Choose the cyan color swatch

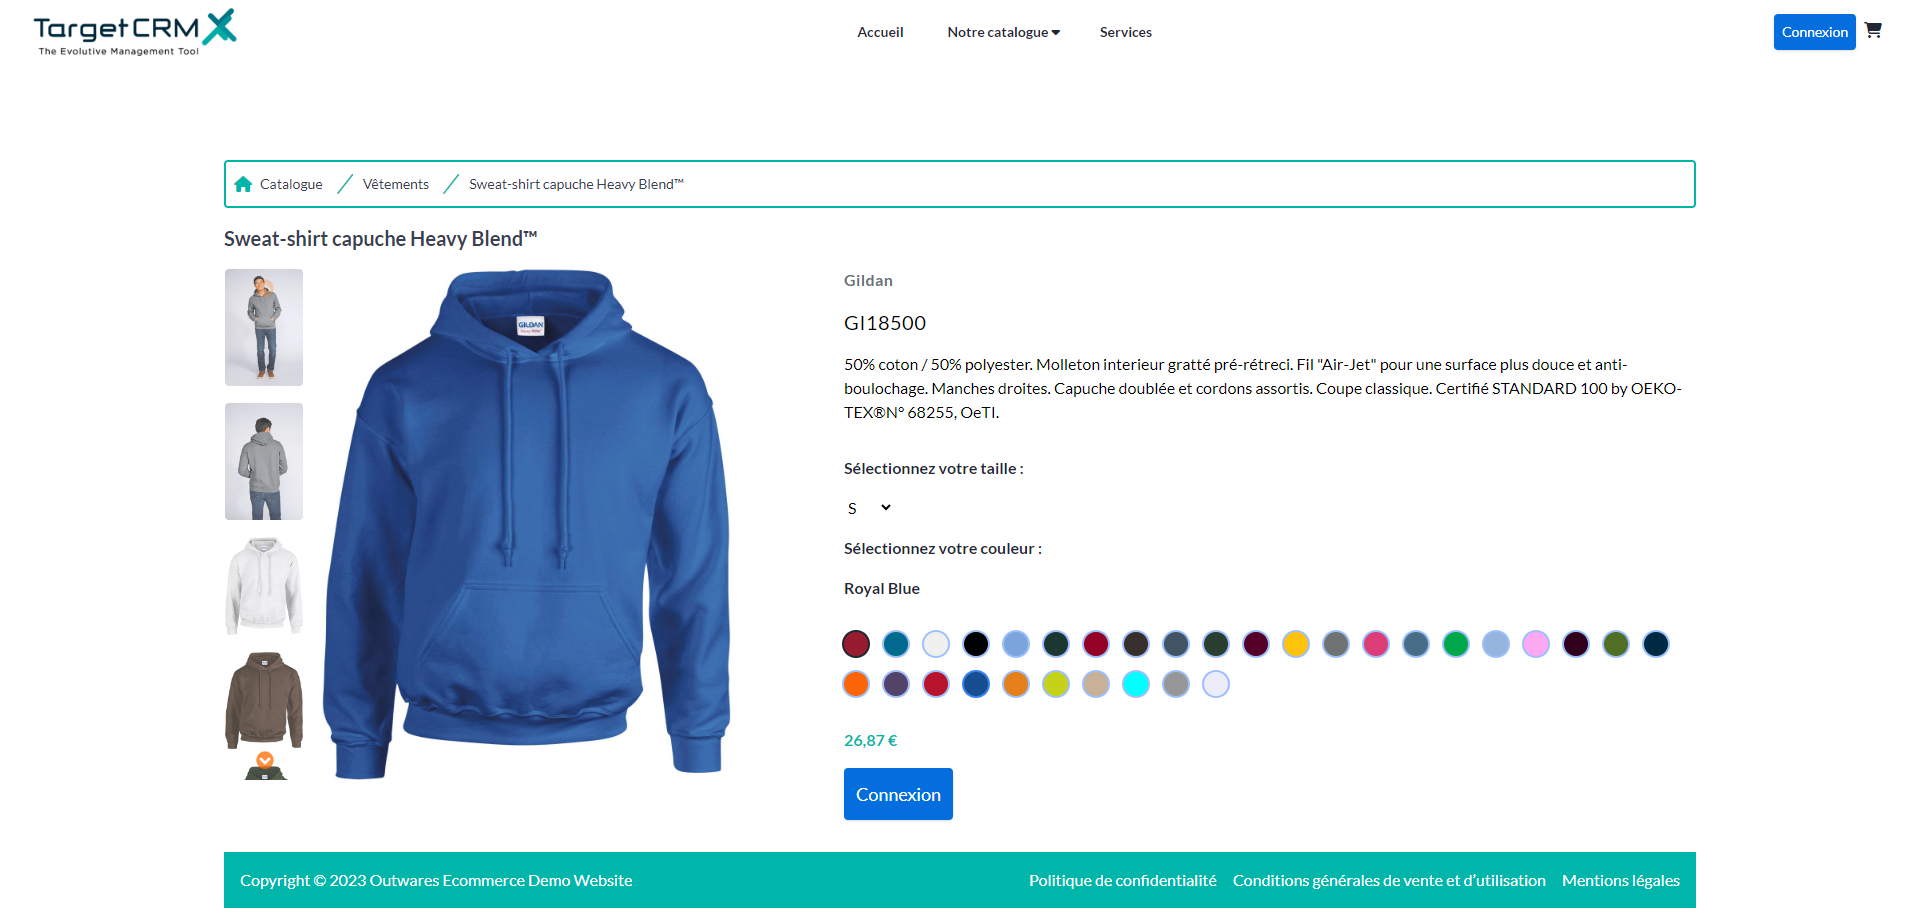[1136, 684]
